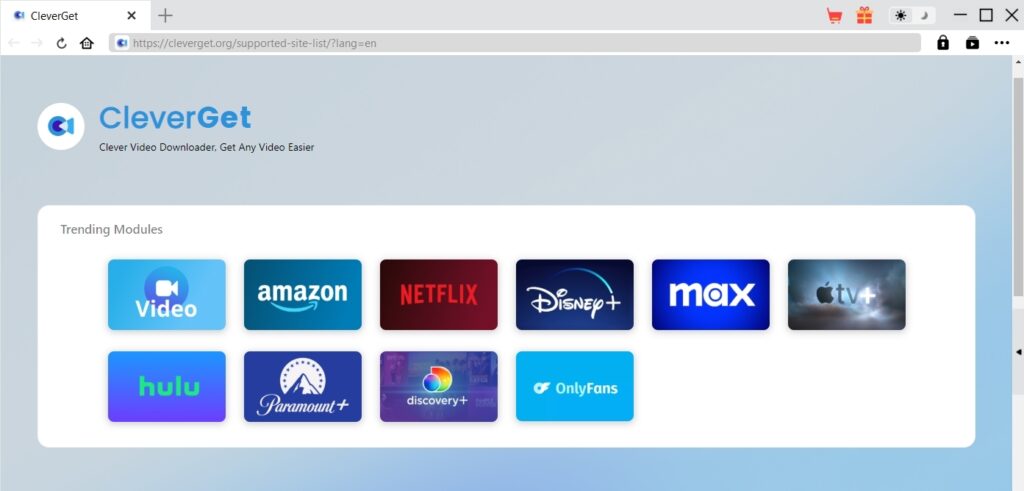
Task: Open a new tab with plus button
Action: point(165,15)
